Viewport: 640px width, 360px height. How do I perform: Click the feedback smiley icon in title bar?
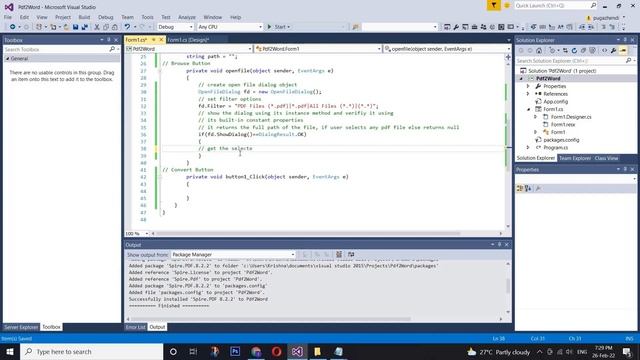click(x=507, y=5)
